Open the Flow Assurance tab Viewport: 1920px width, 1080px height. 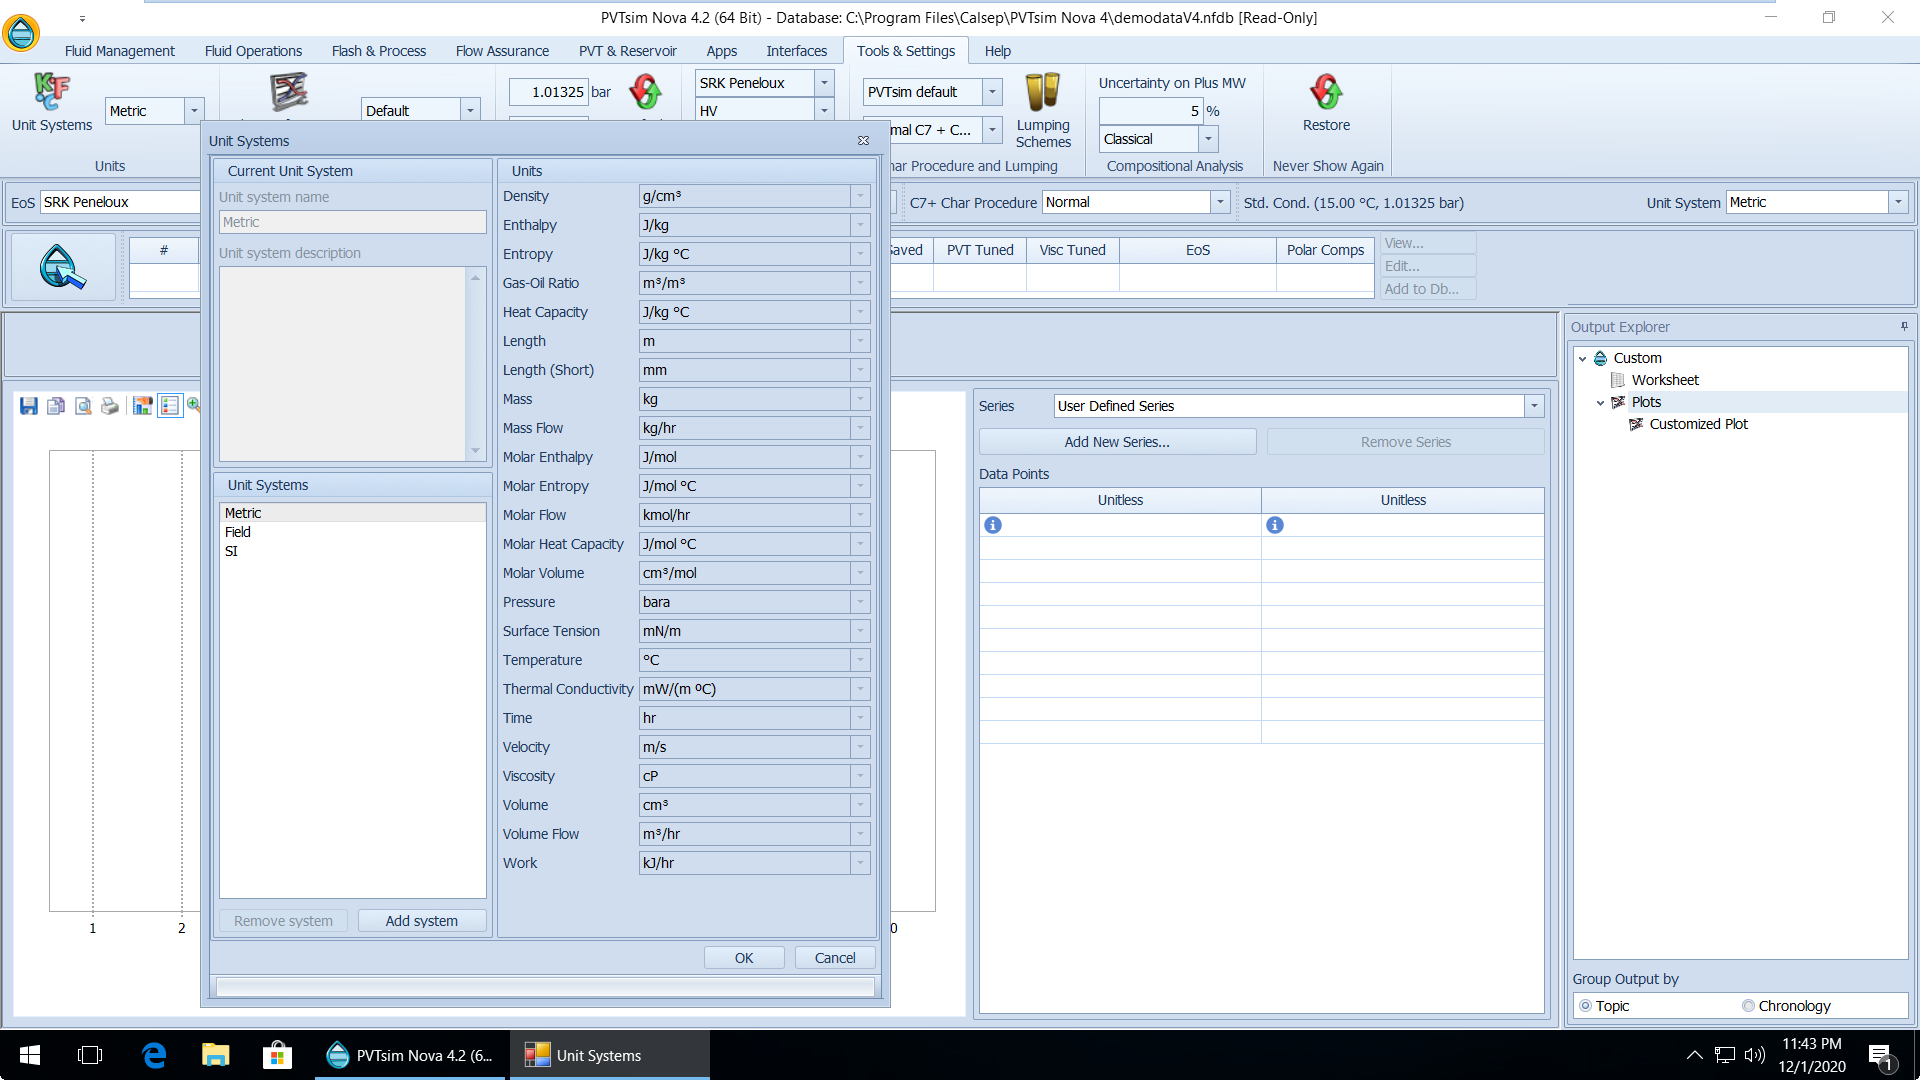502,51
